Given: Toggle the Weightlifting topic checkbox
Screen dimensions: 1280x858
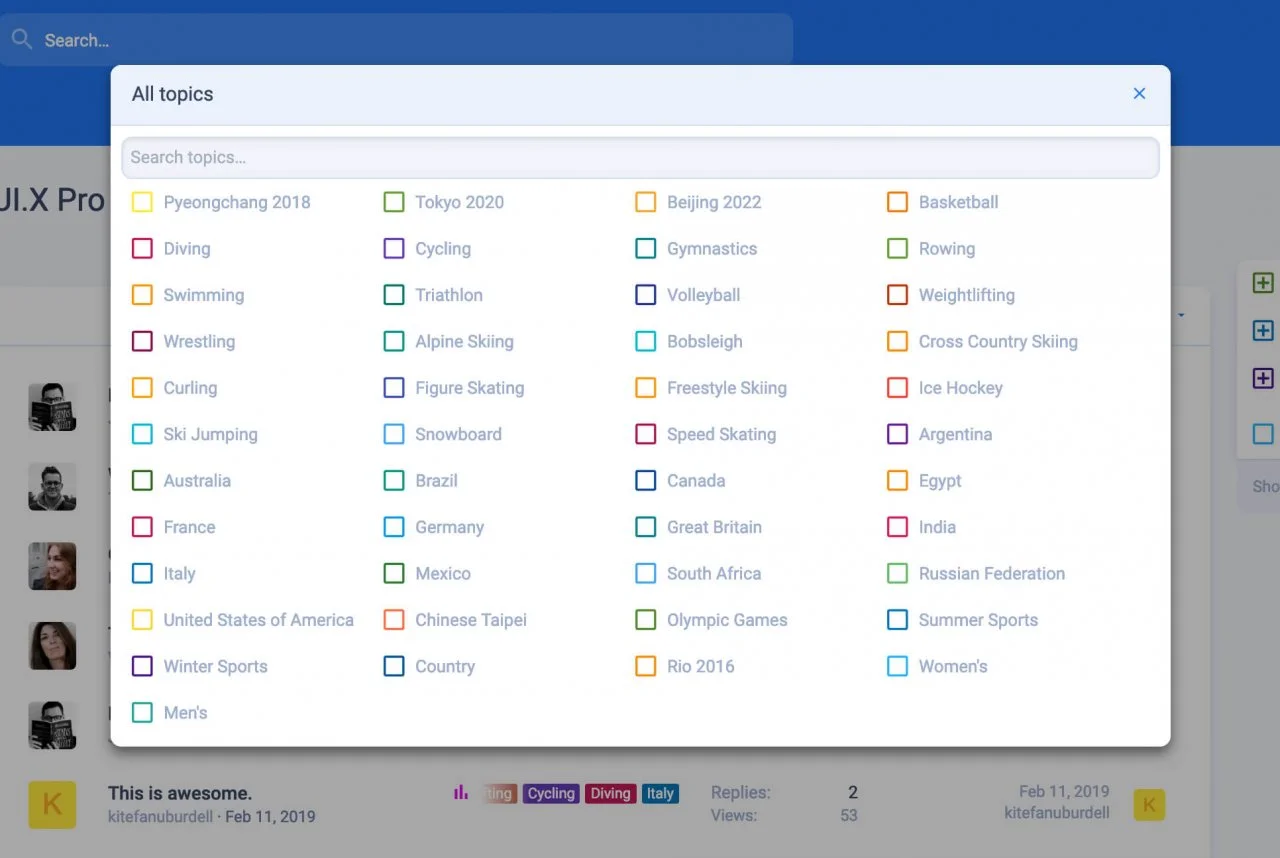Looking at the screenshot, I should point(898,295).
